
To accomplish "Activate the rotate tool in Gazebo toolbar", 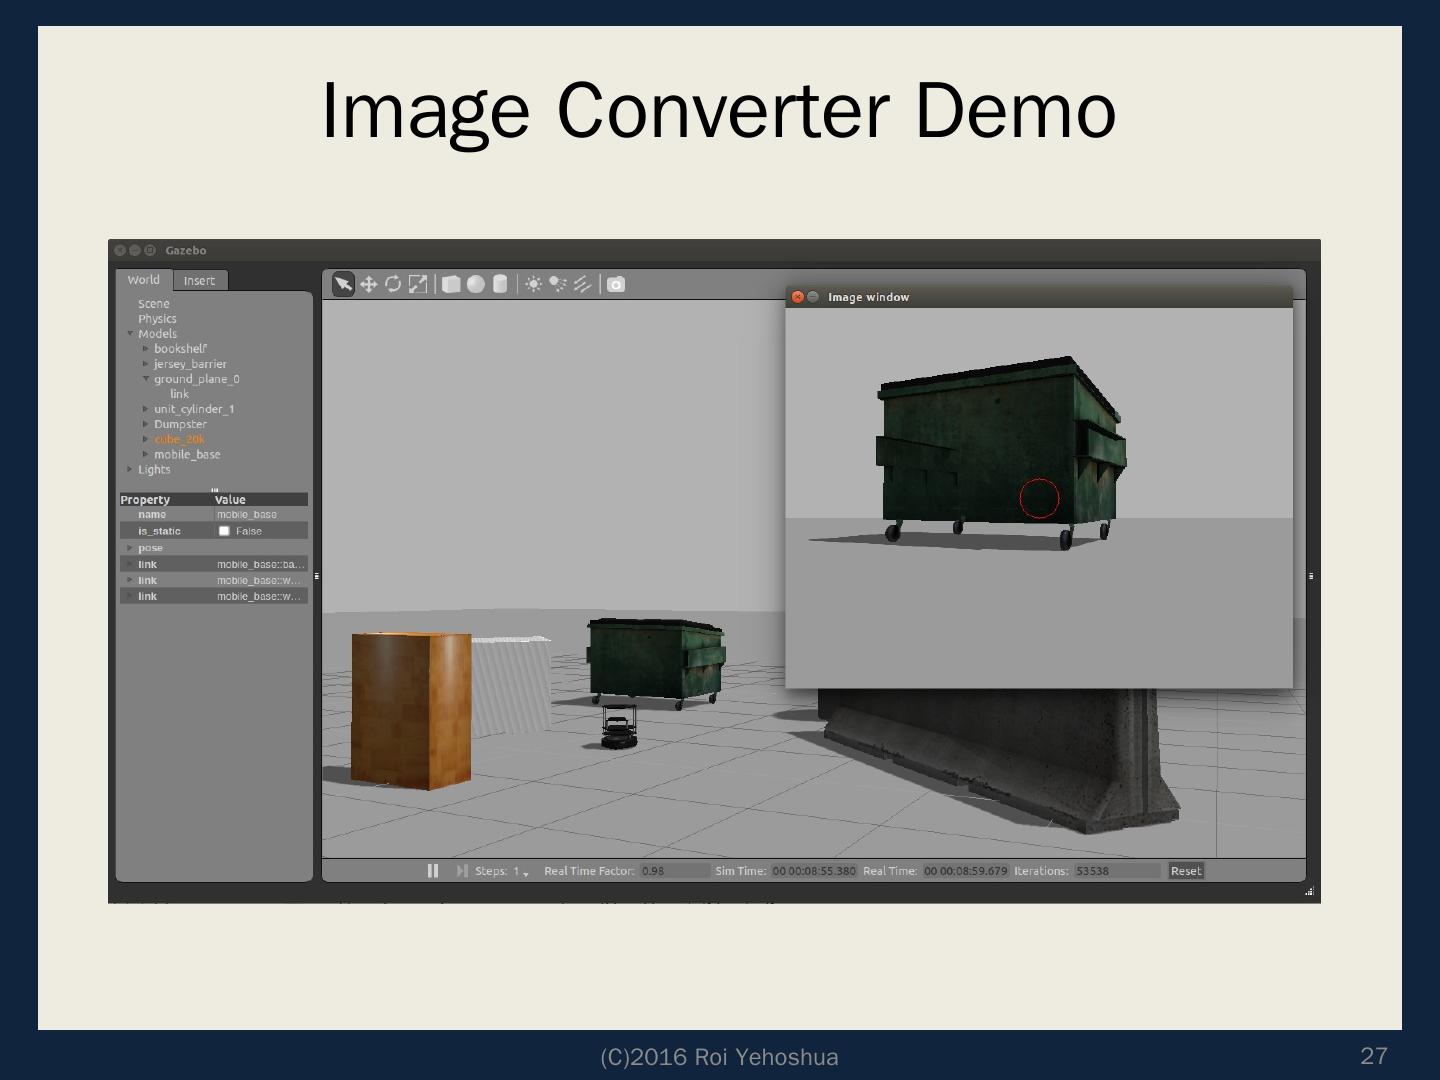I will click(x=393, y=284).
